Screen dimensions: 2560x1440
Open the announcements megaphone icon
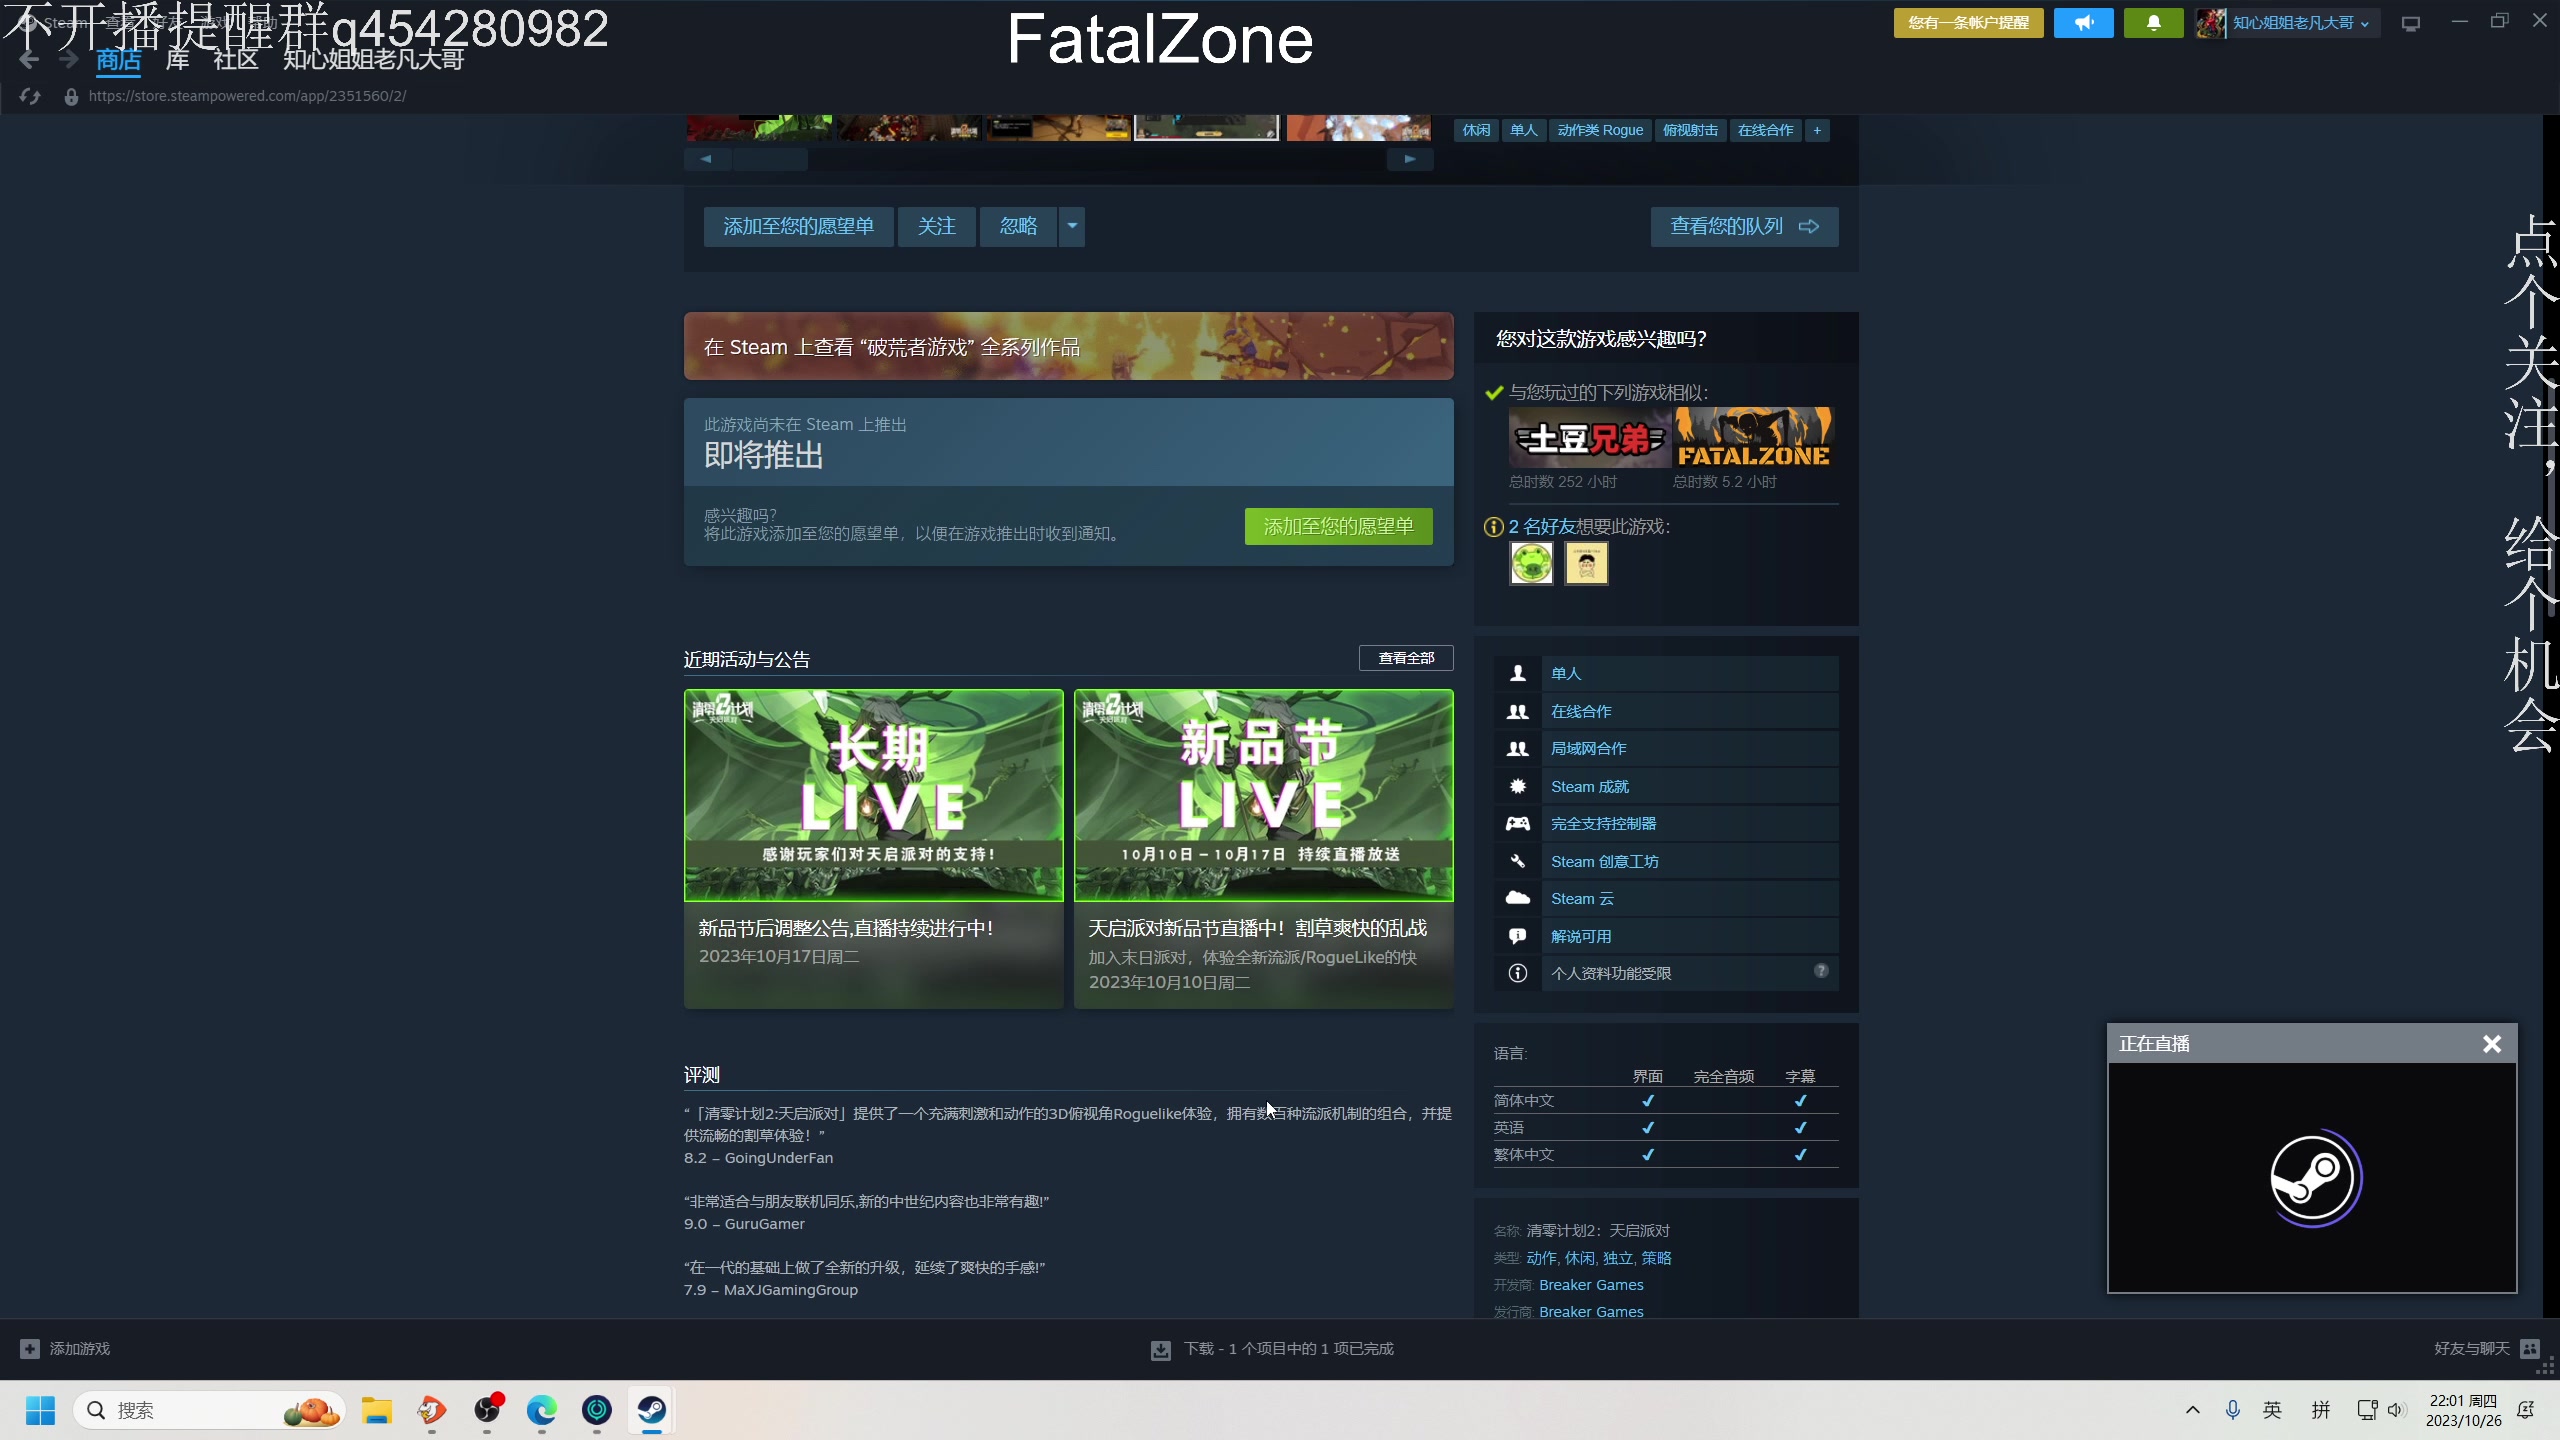click(2083, 23)
